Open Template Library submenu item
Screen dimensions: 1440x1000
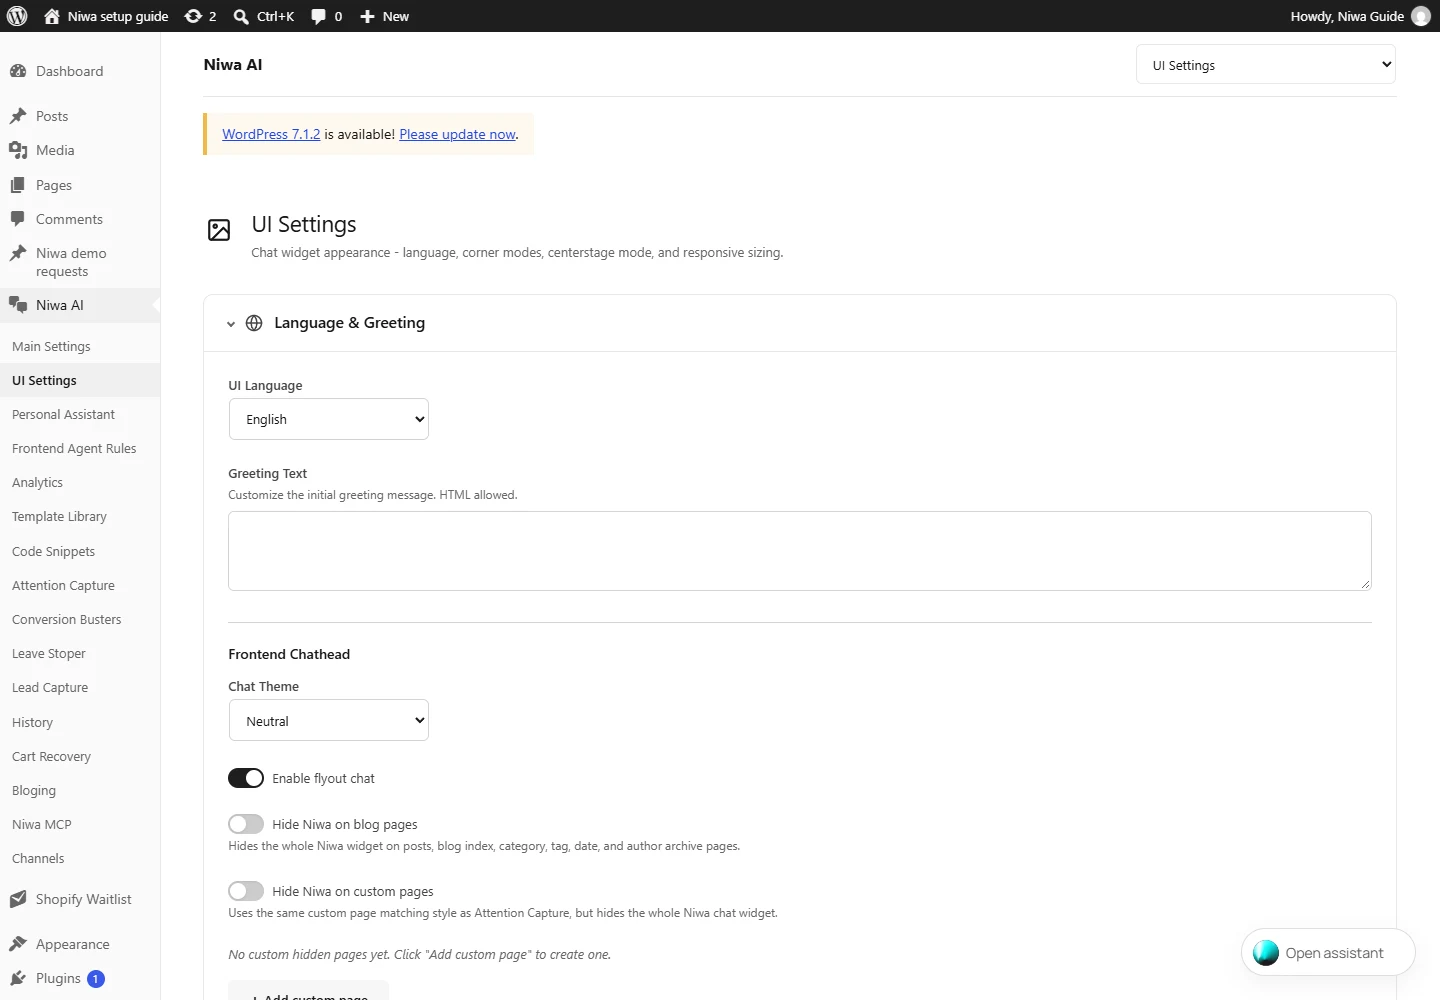59,516
